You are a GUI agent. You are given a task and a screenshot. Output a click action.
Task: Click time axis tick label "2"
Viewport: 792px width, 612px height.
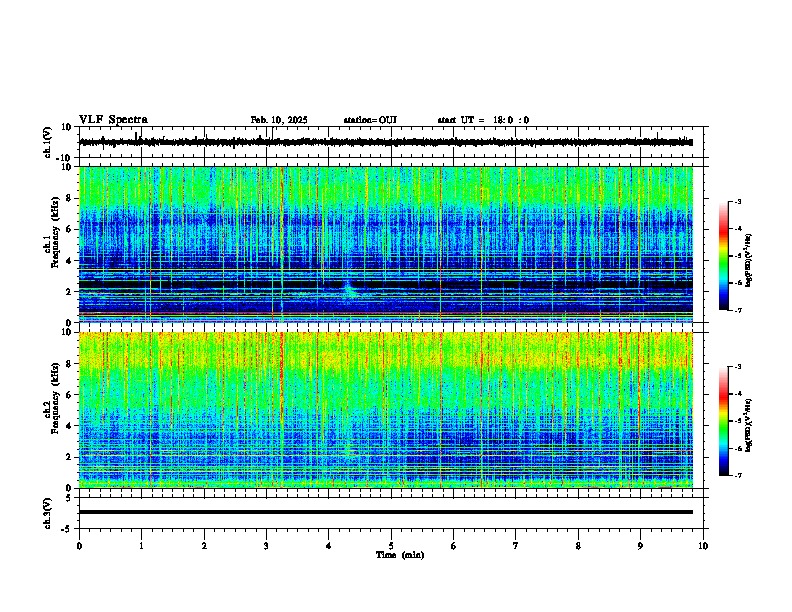(204, 546)
